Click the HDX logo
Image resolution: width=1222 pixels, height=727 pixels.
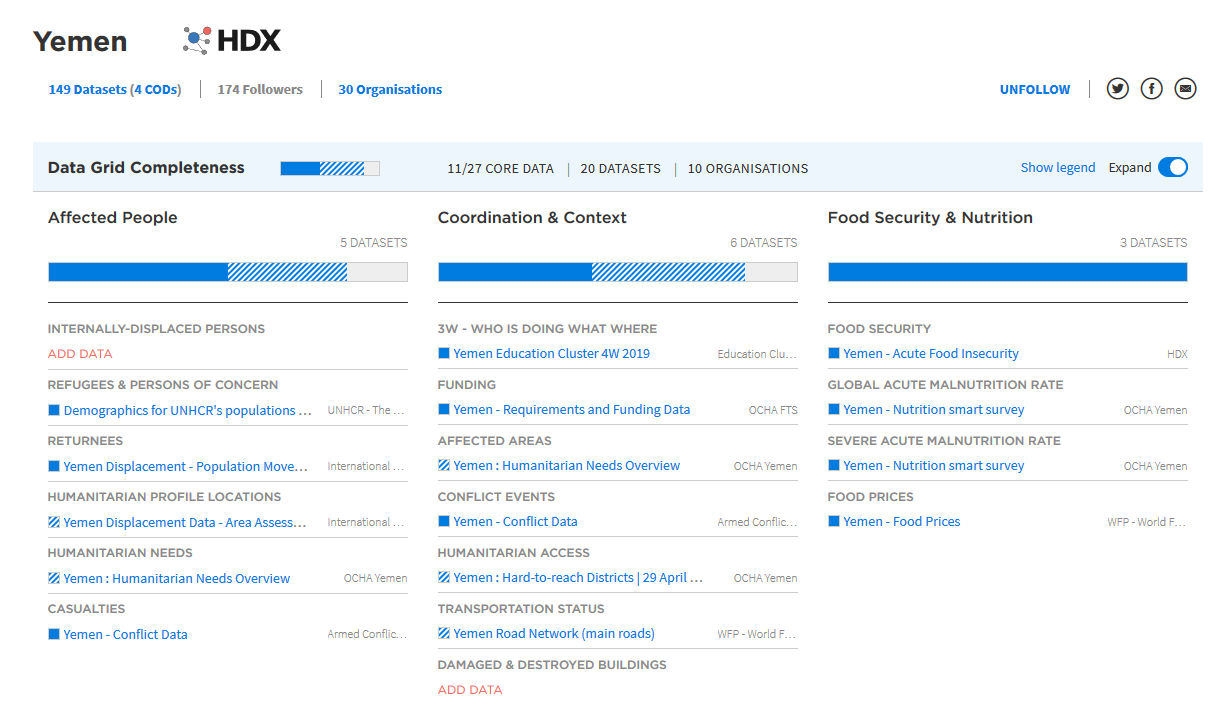[x=232, y=40]
